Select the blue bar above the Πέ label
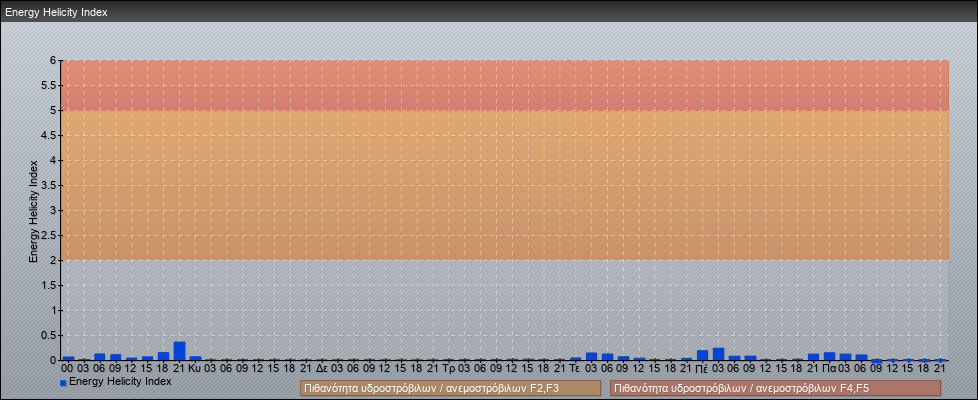This screenshot has height=400, width=978. tap(702, 355)
